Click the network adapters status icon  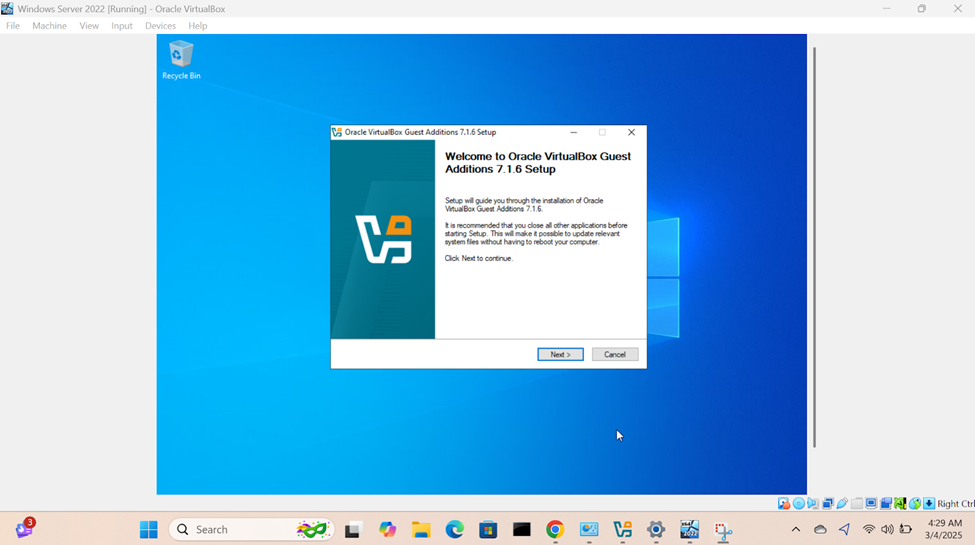click(828, 503)
